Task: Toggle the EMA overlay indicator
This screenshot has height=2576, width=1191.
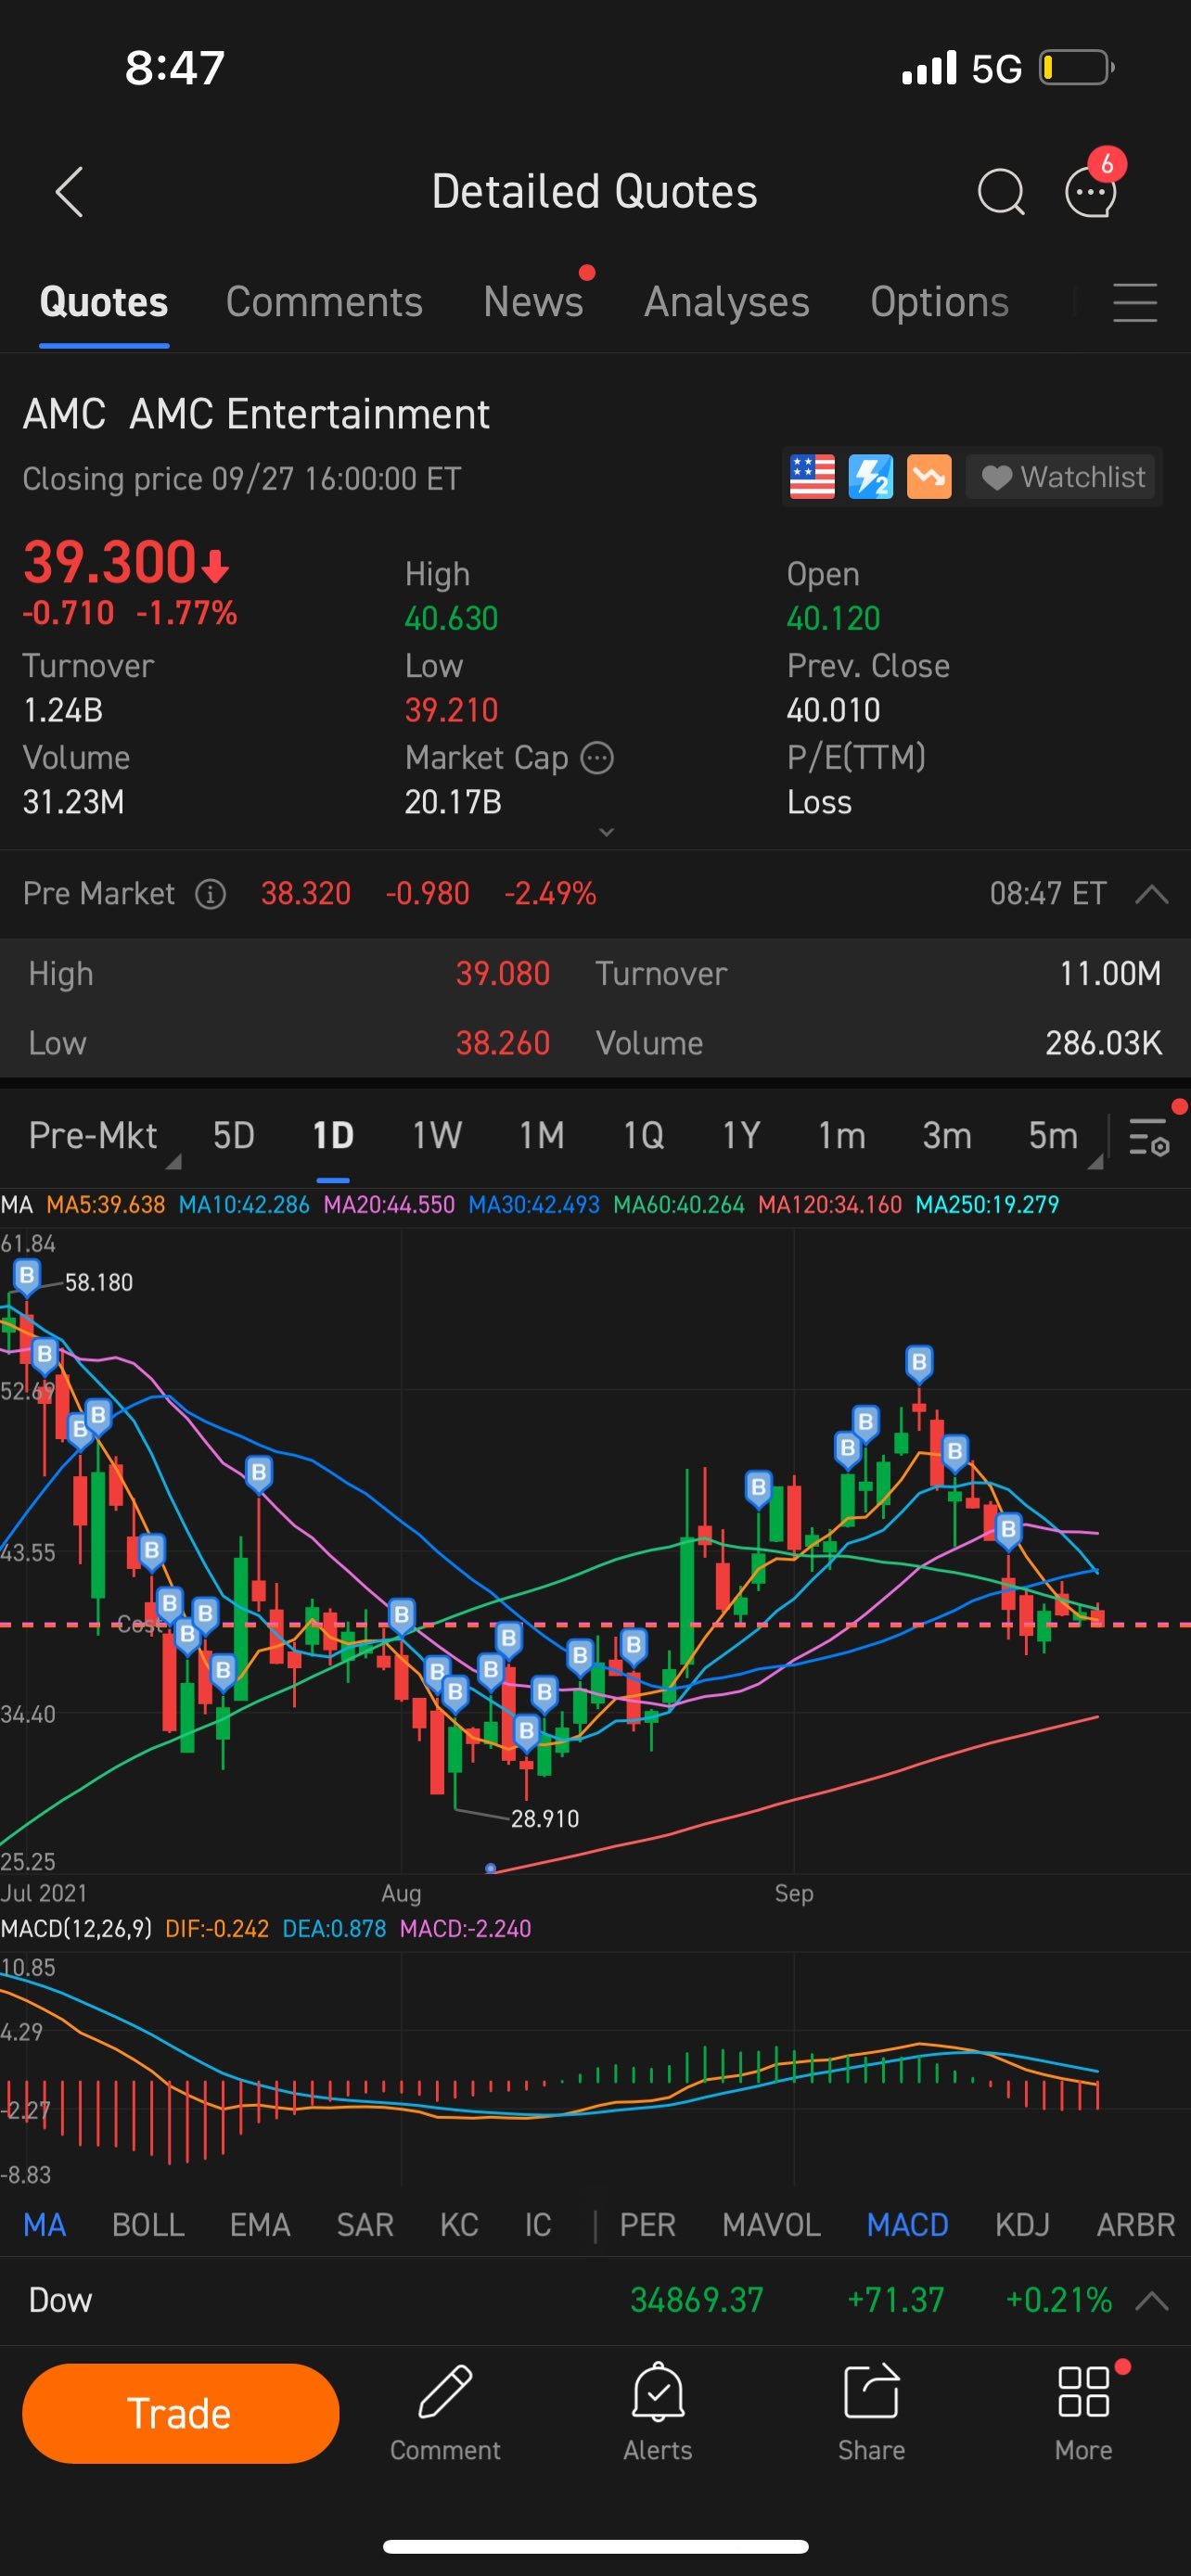Action: pos(260,2225)
